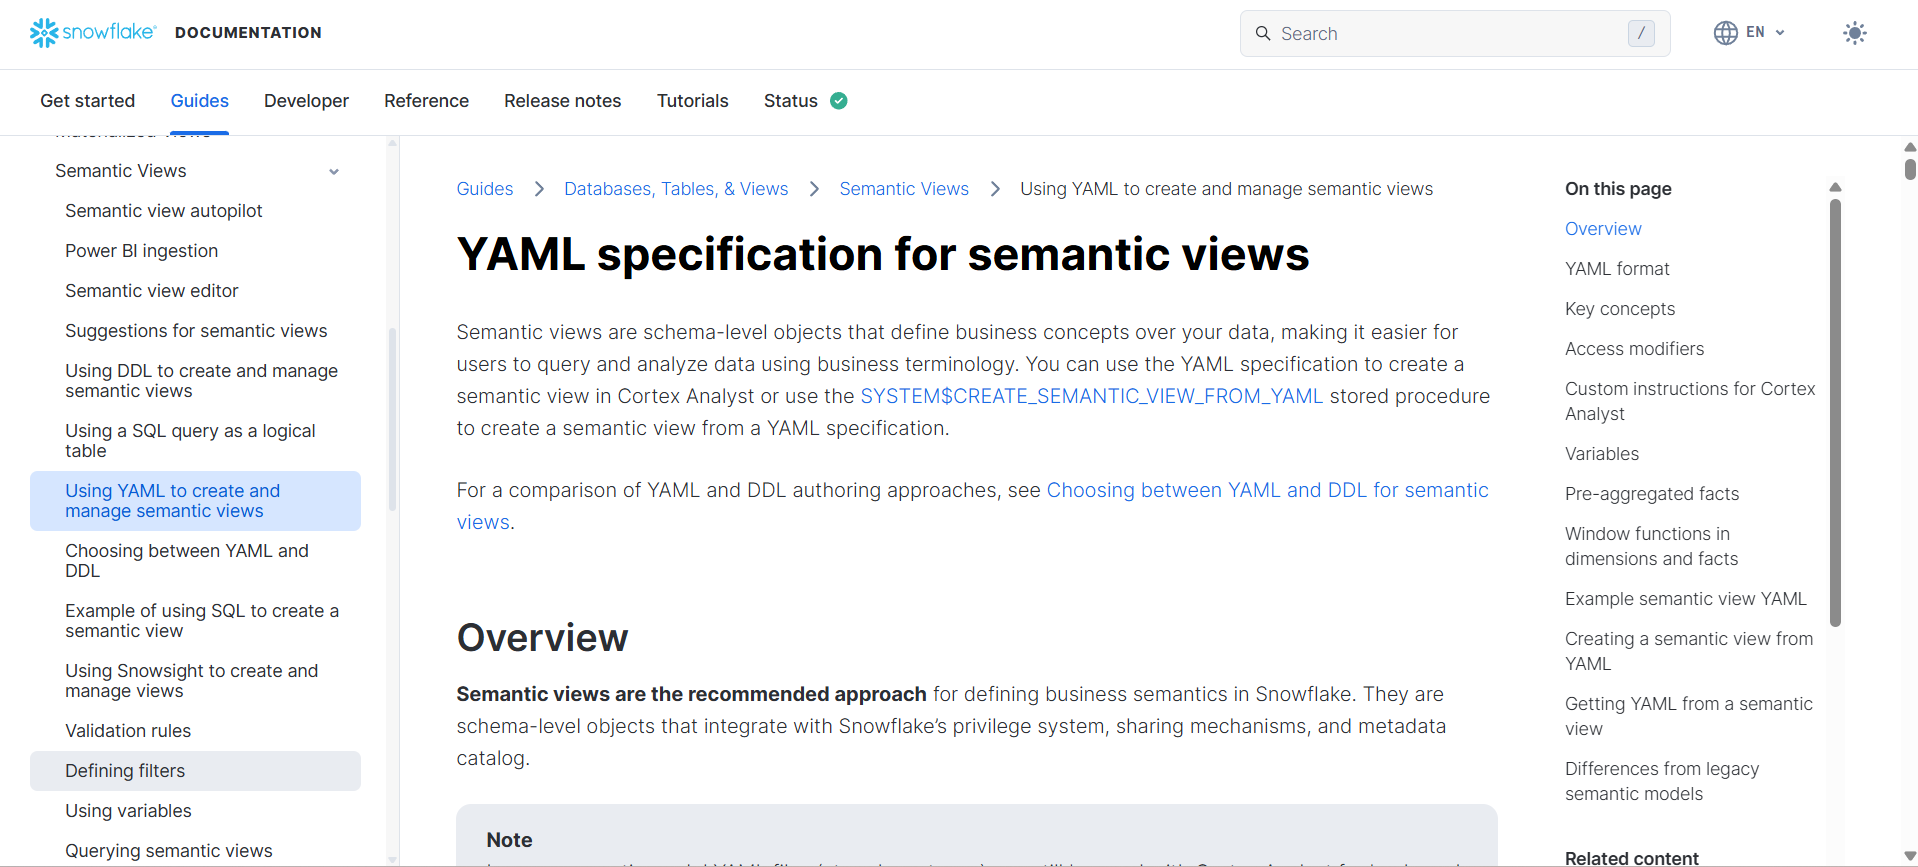The image size is (1918, 867).
Task: Jump to Overview in On this page
Action: [x=1603, y=229]
